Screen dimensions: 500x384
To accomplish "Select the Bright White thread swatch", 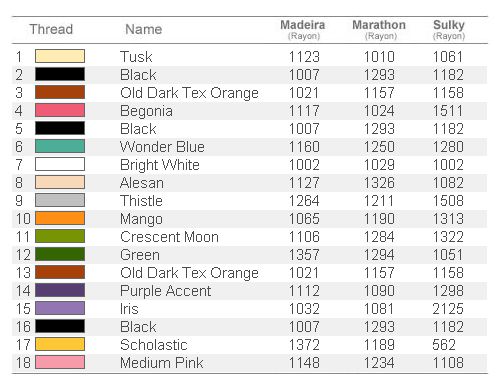I will tap(60, 164).
